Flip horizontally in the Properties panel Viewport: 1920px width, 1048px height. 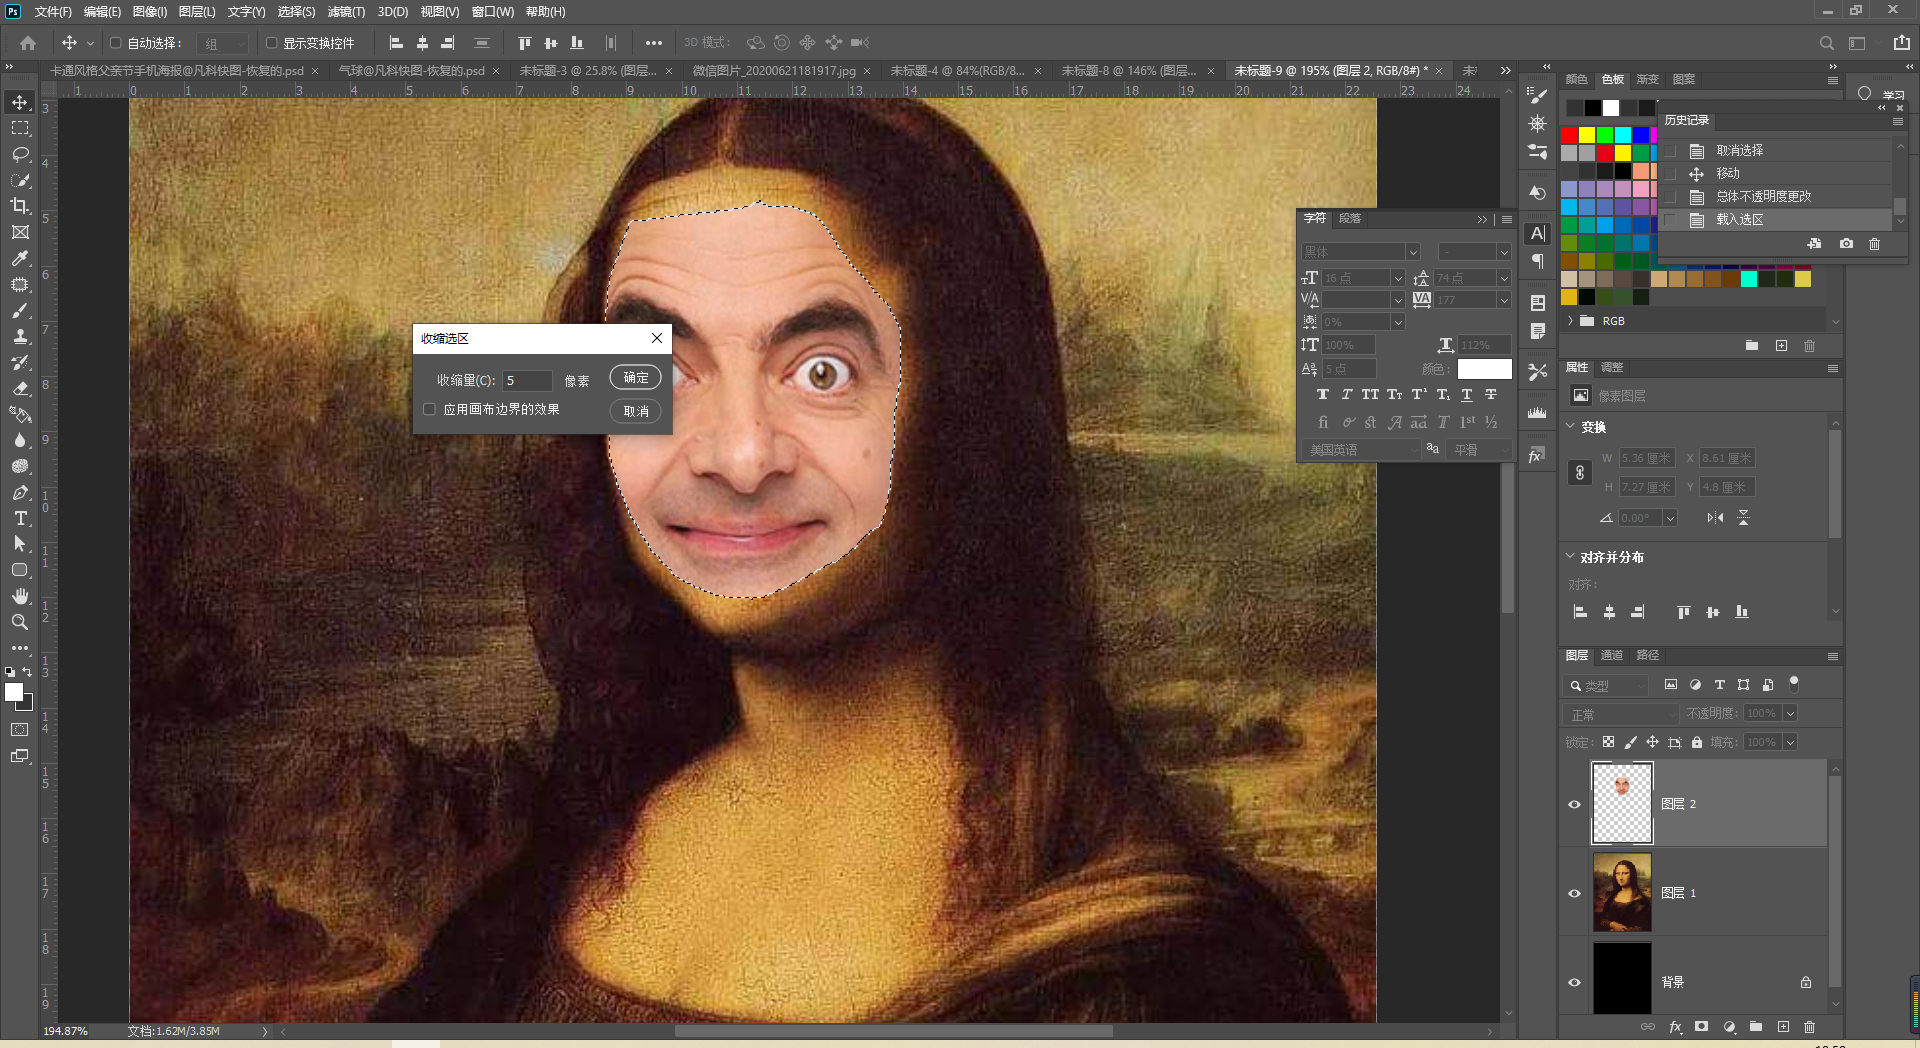point(1715,518)
